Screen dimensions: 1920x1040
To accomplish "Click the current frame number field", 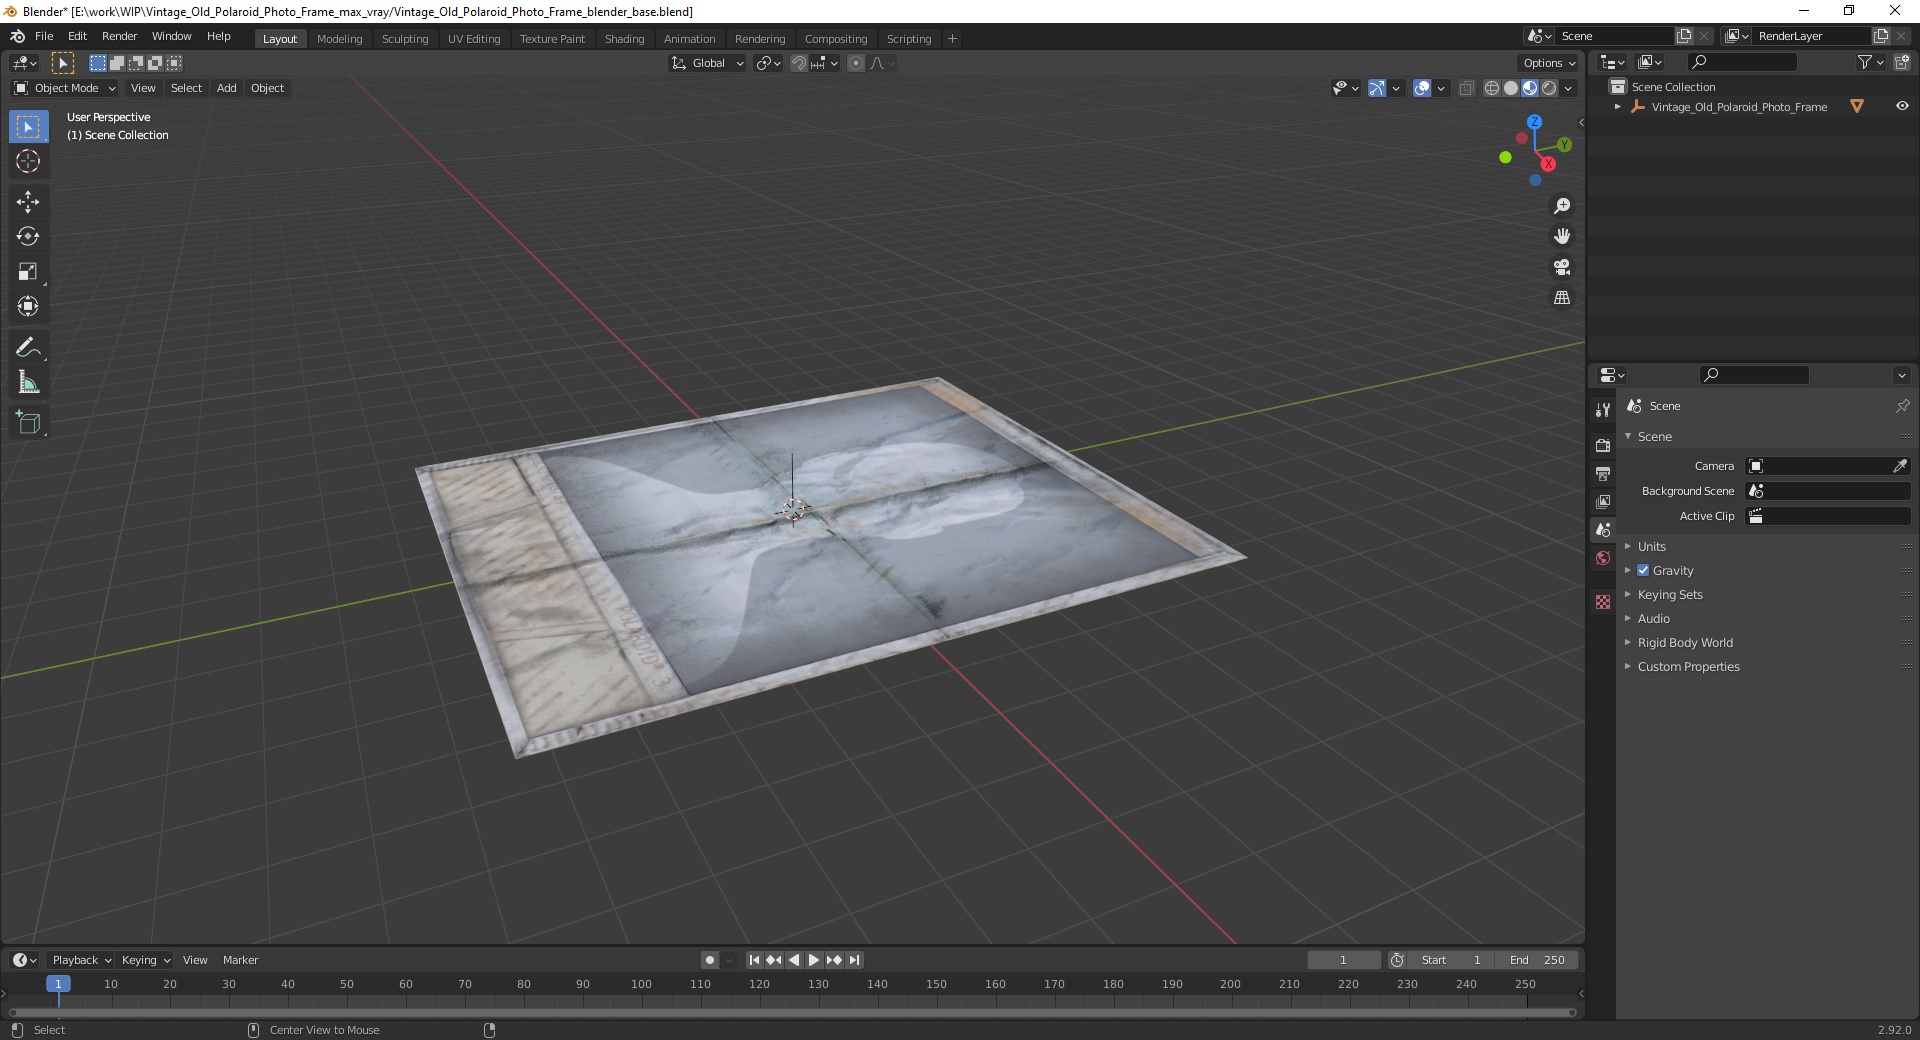I will click(x=1343, y=960).
